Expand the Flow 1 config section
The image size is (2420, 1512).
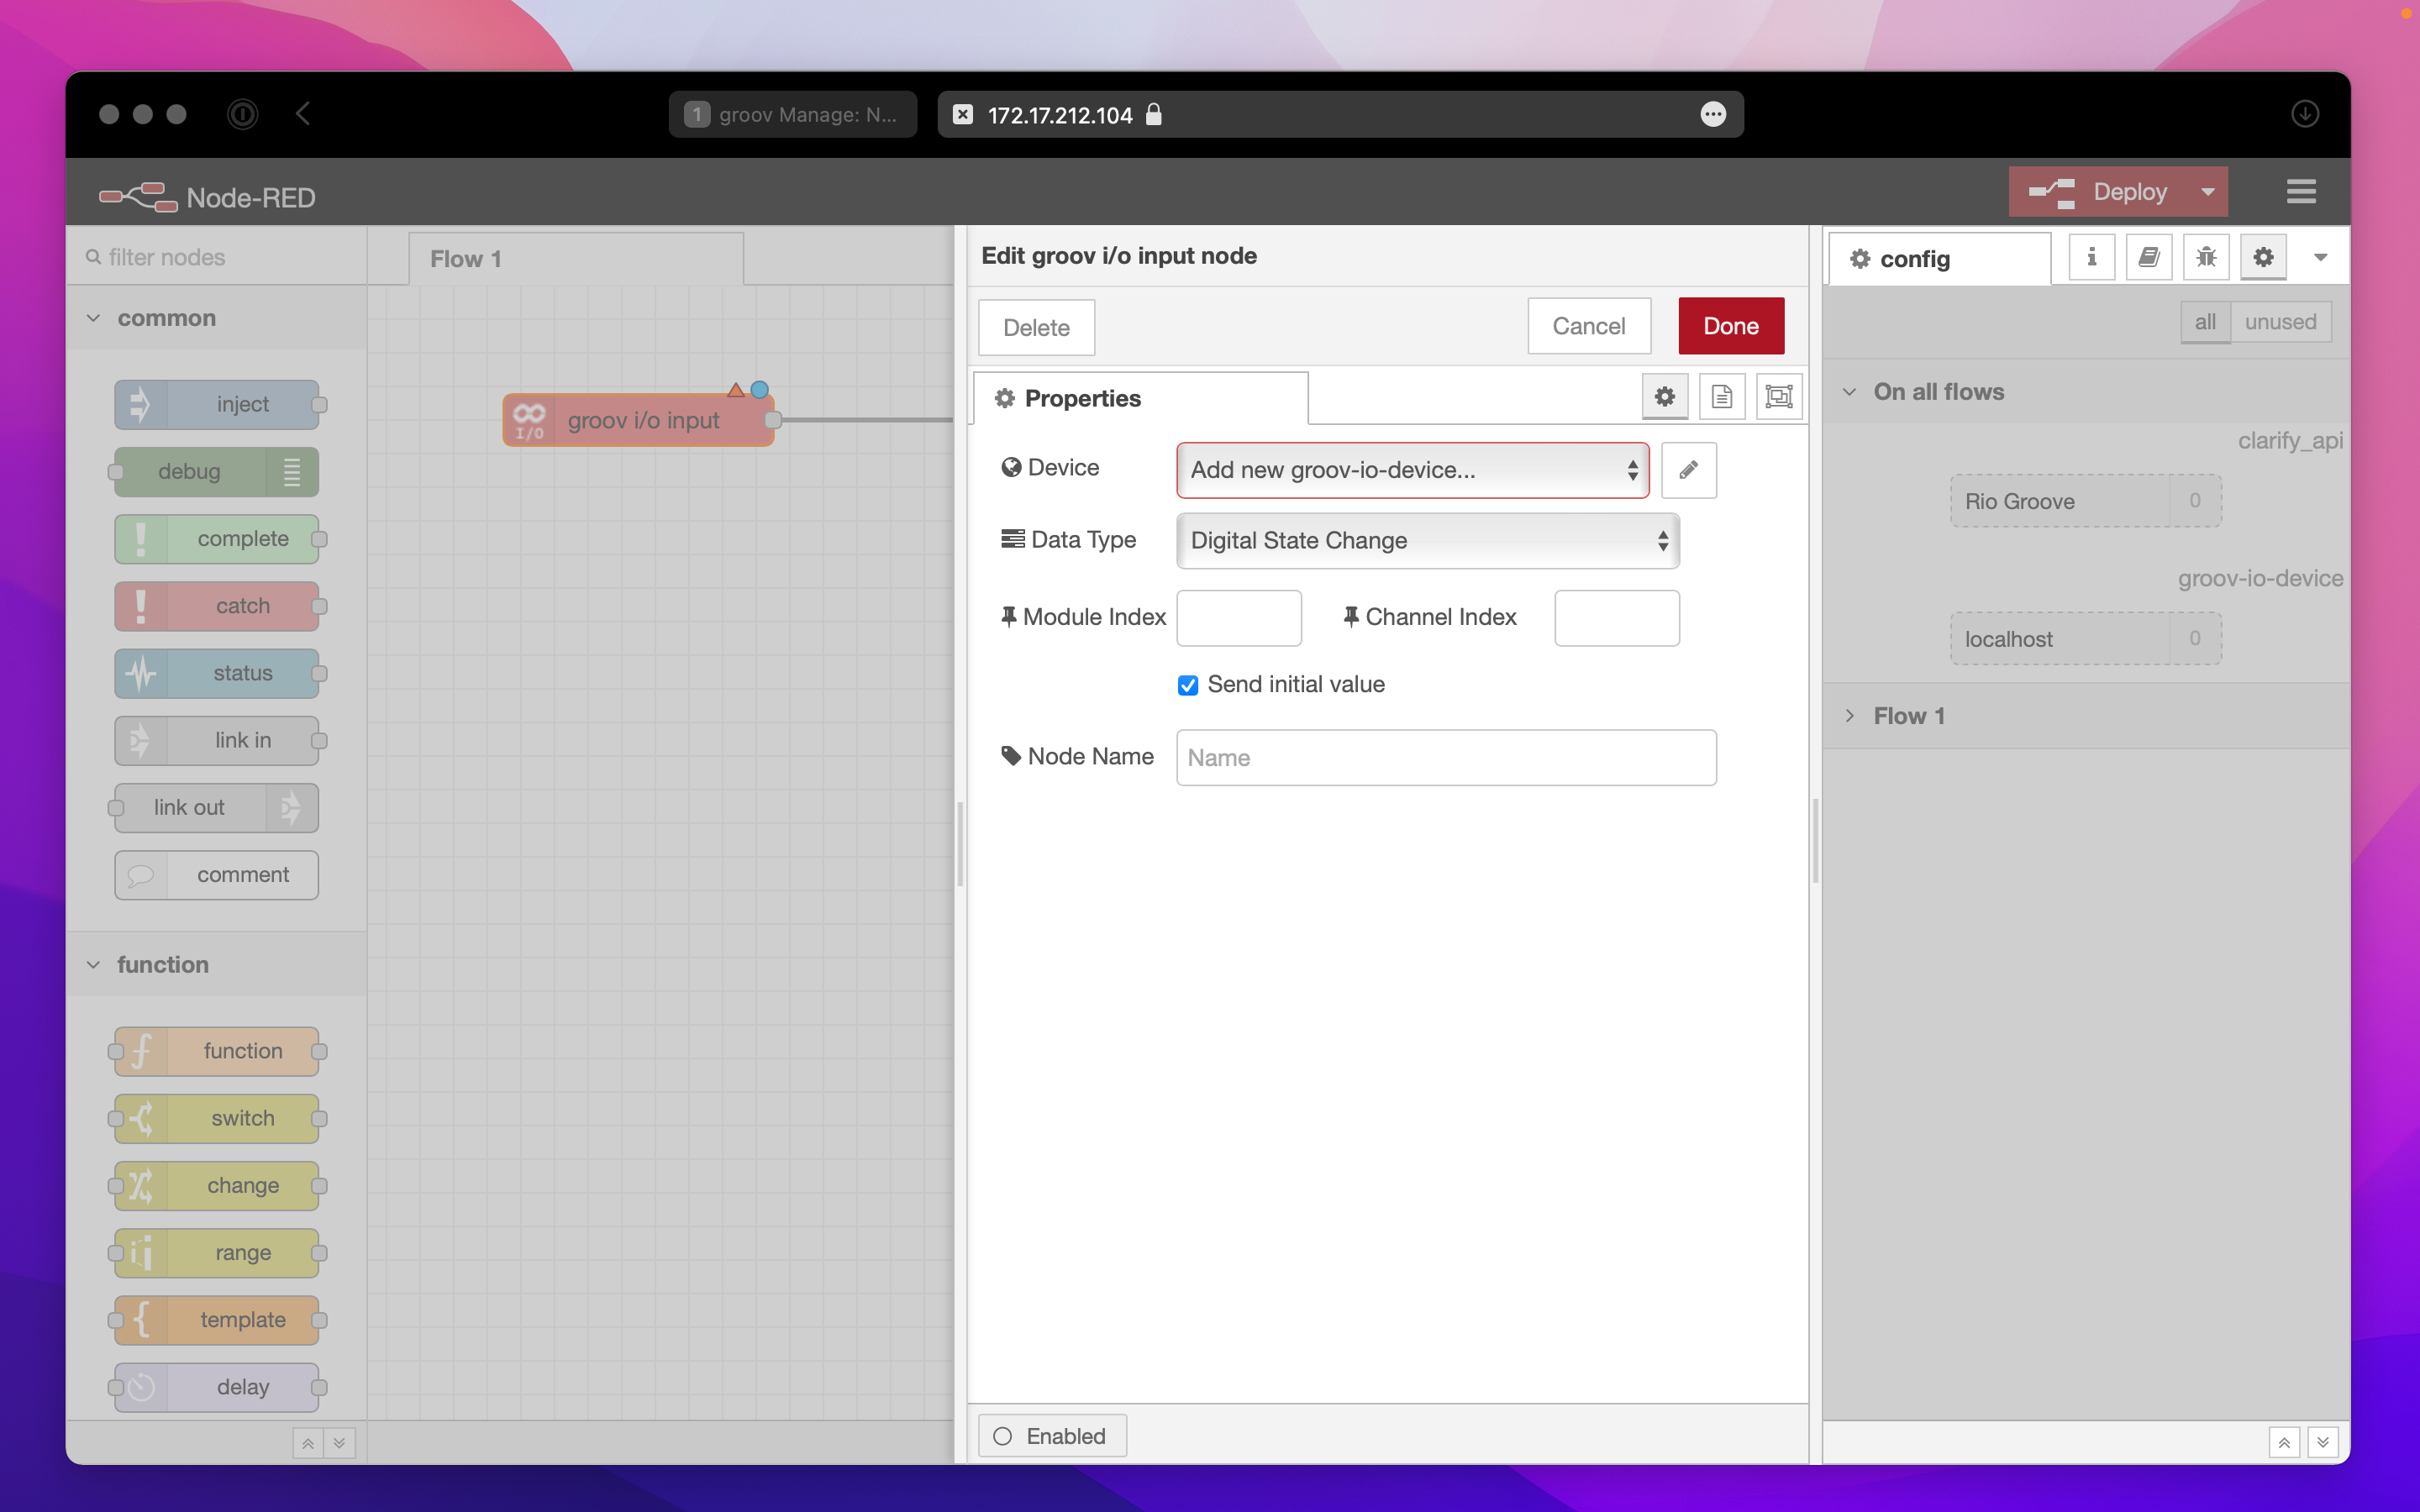(x=1908, y=716)
